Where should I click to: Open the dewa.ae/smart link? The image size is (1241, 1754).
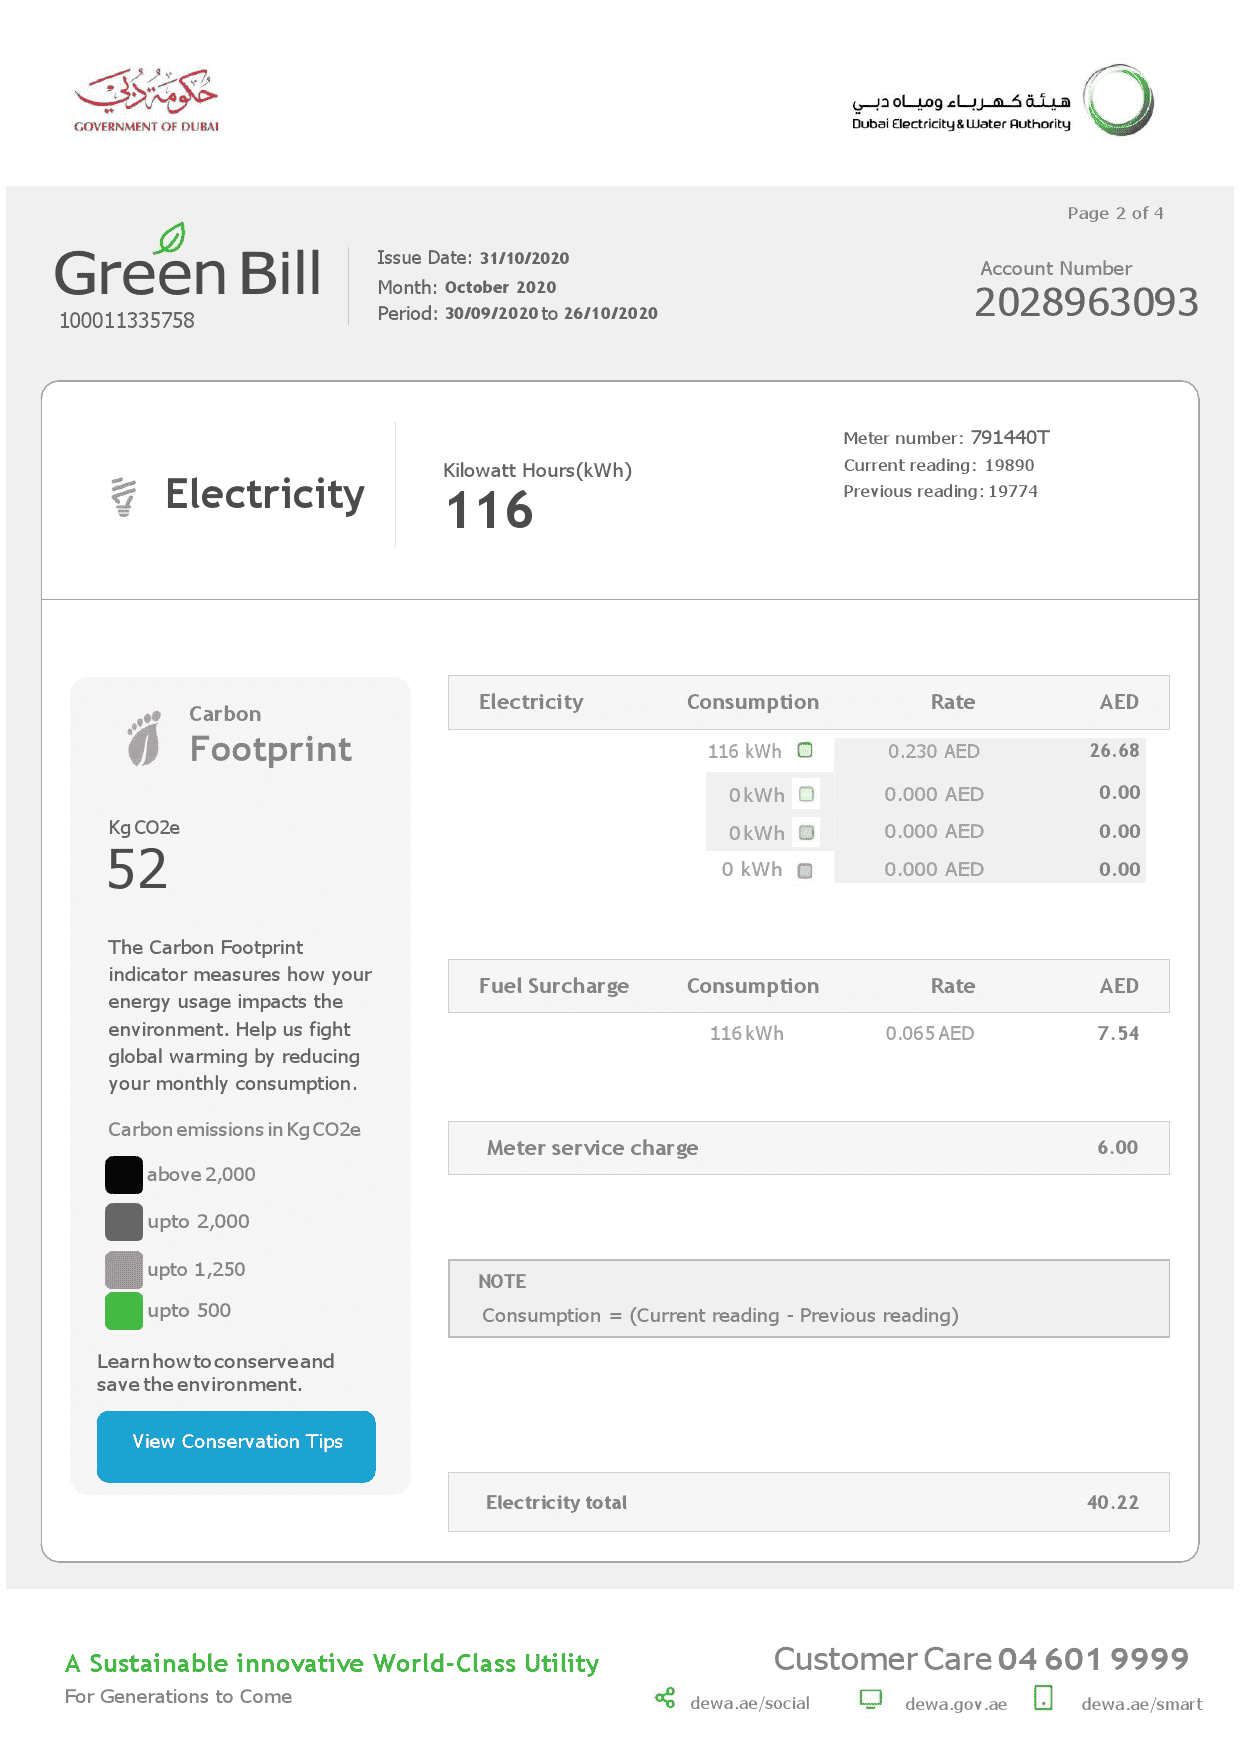(x=1141, y=1704)
